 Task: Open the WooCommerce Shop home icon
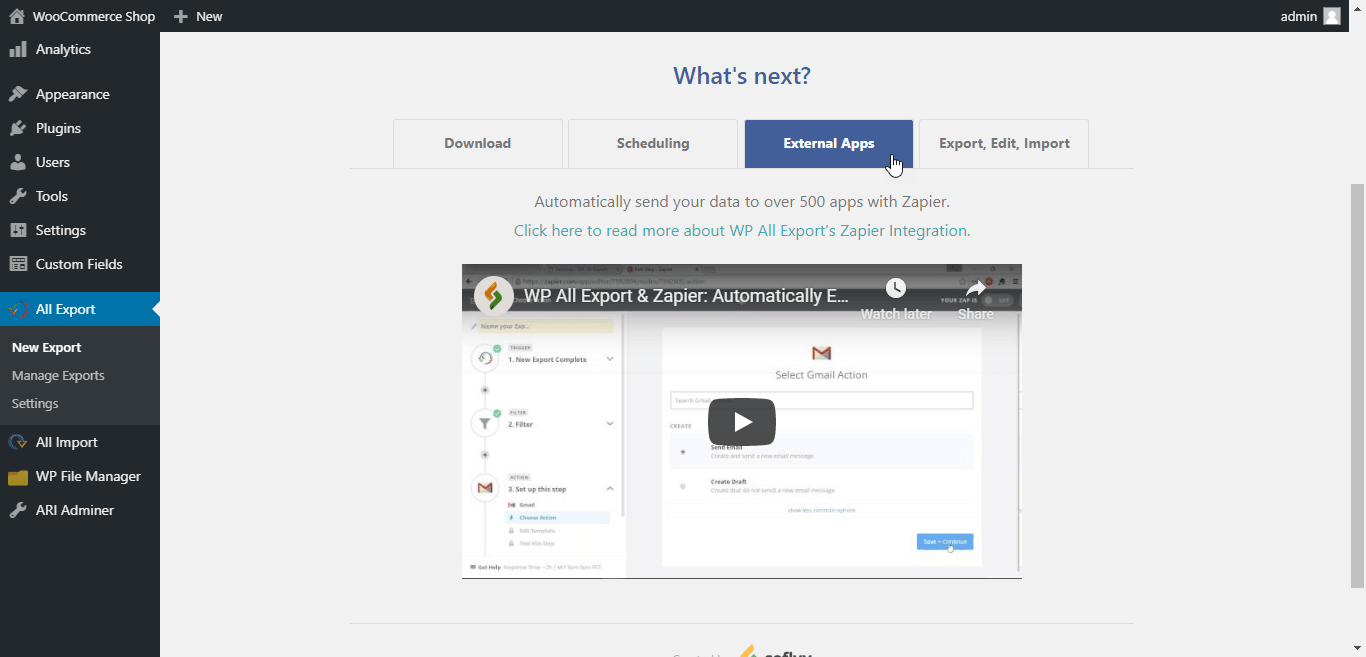(x=17, y=16)
